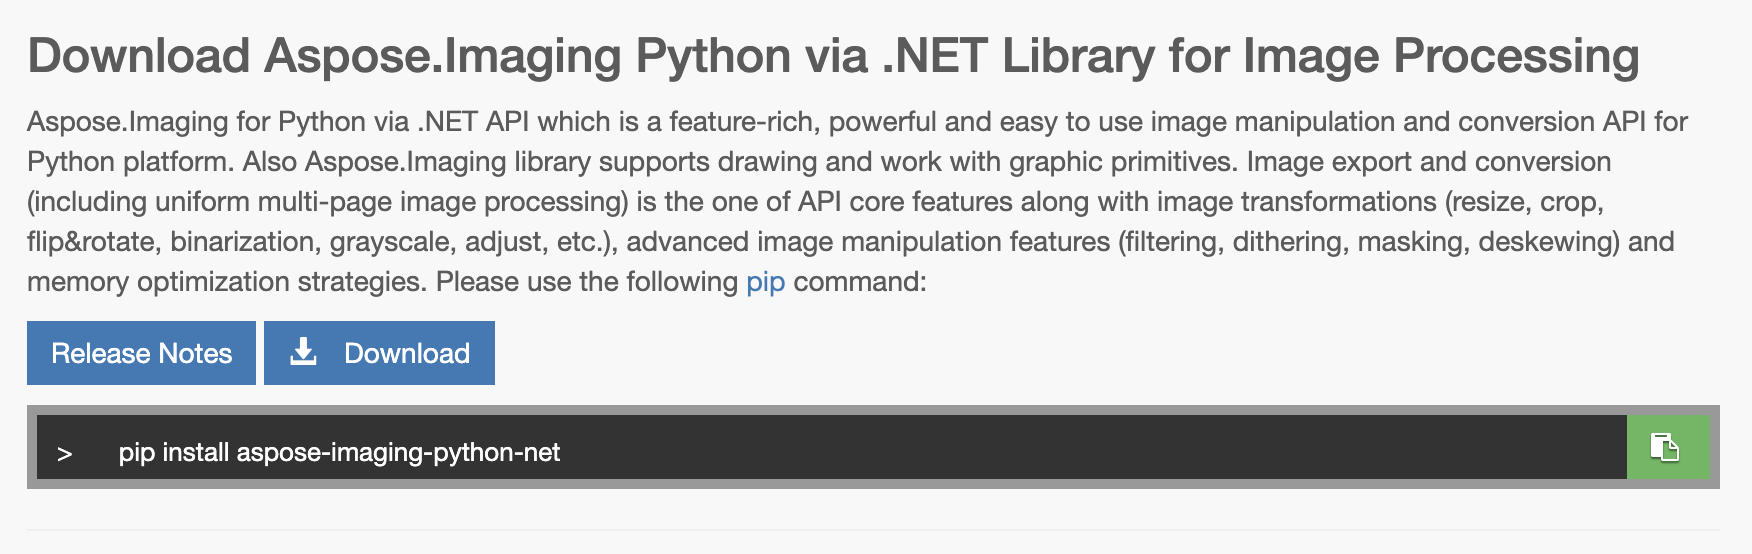Click the word 'command:' after the pip link
1752x554 pixels.
click(860, 282)
